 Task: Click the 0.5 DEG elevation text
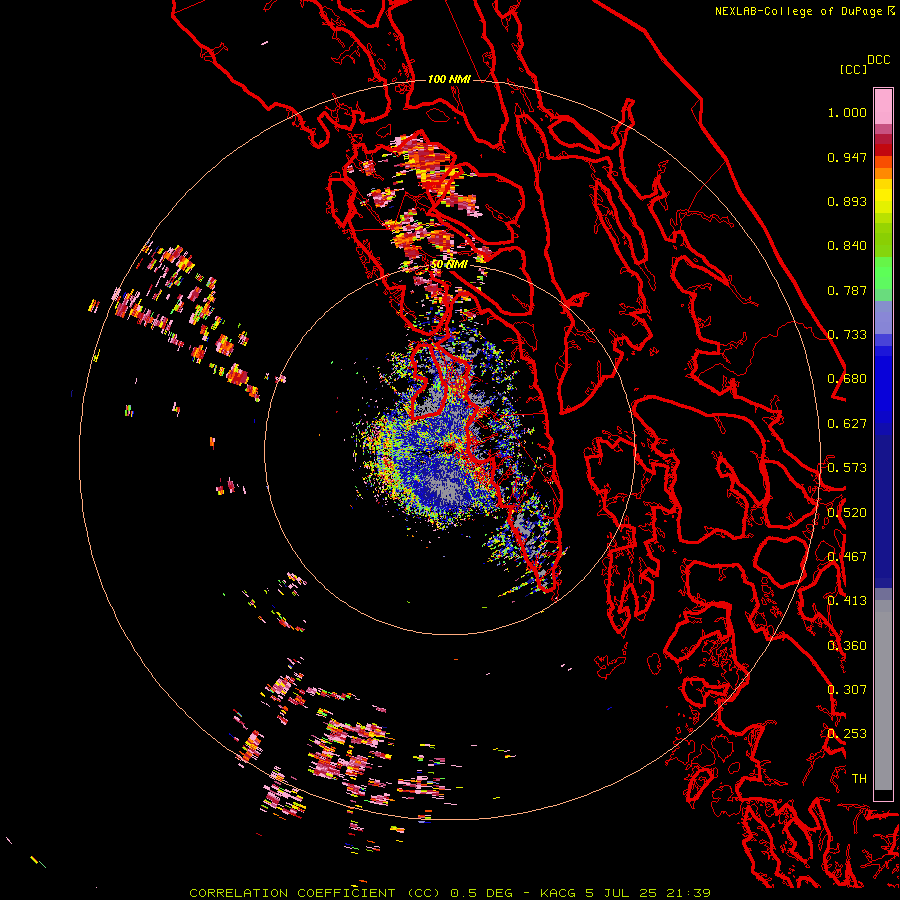click(x=483, y=893)
